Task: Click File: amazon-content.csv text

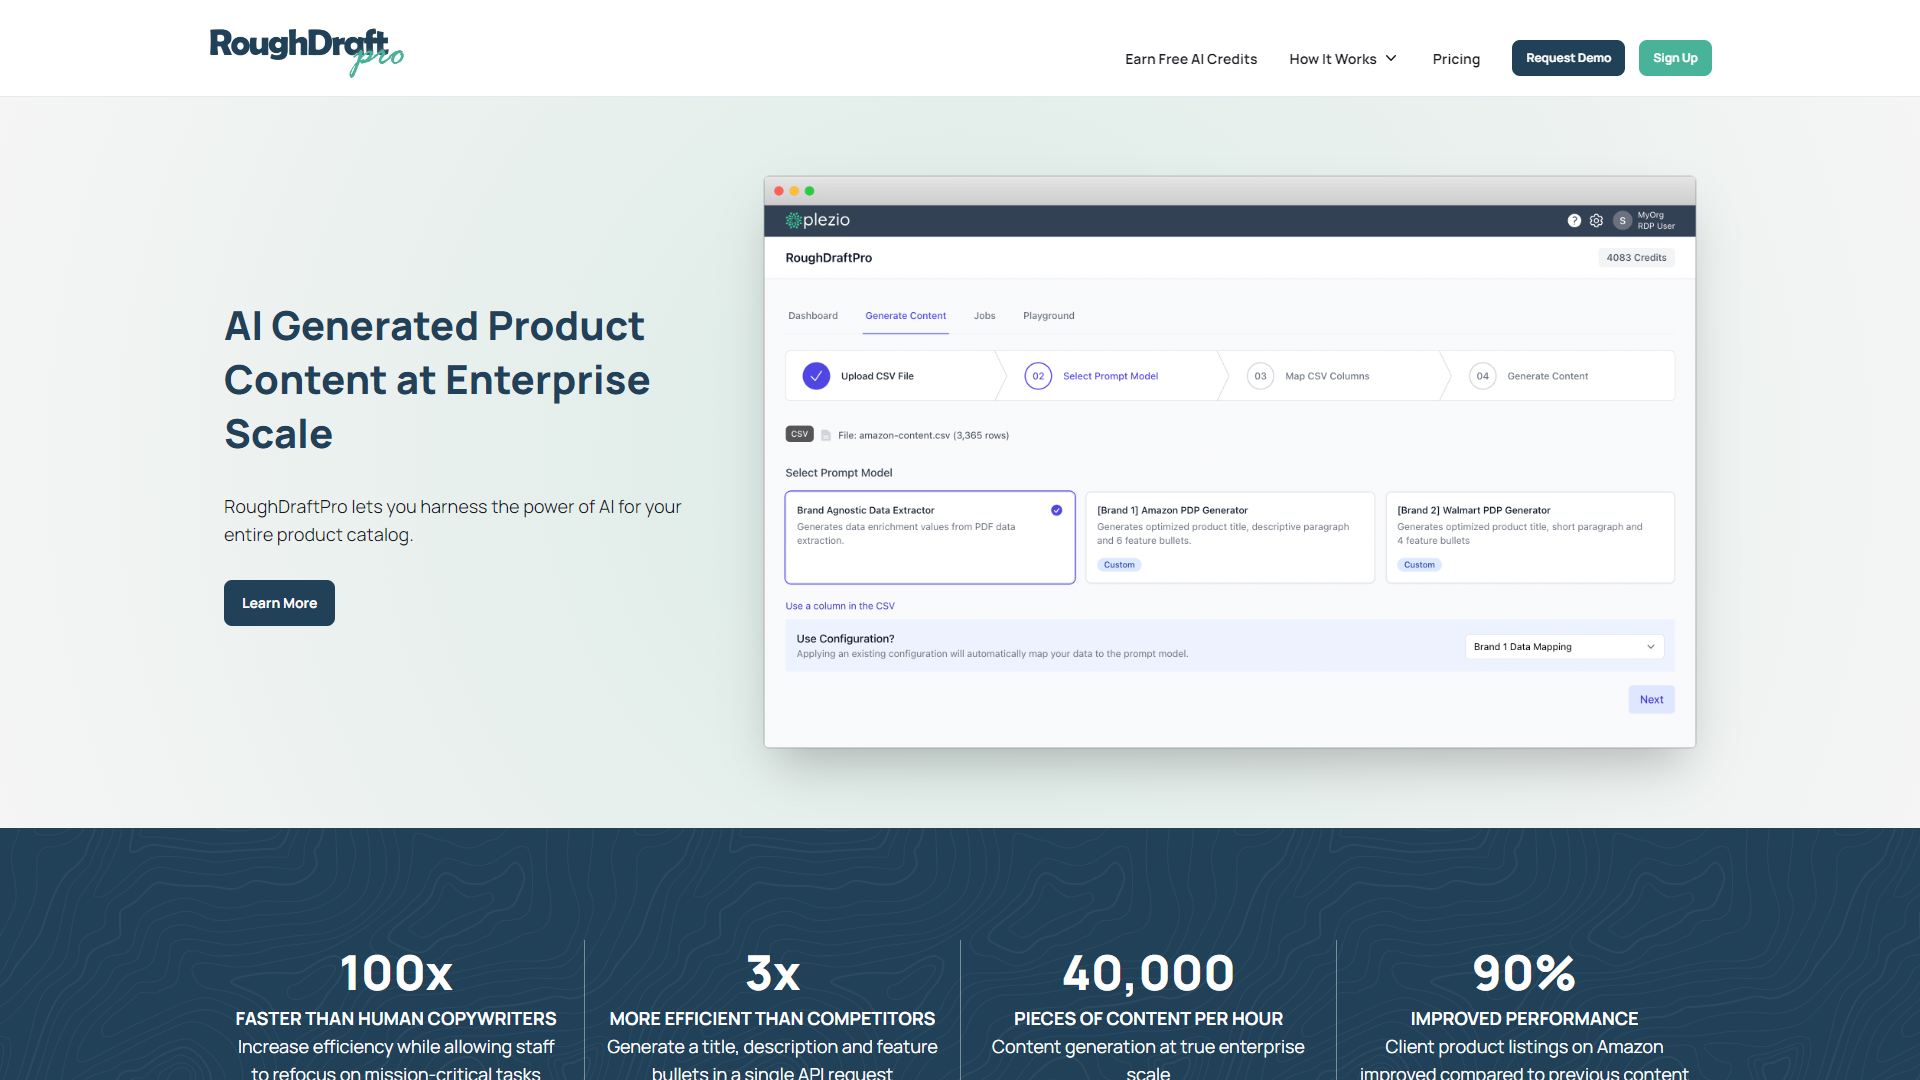Action: point(923,435)
